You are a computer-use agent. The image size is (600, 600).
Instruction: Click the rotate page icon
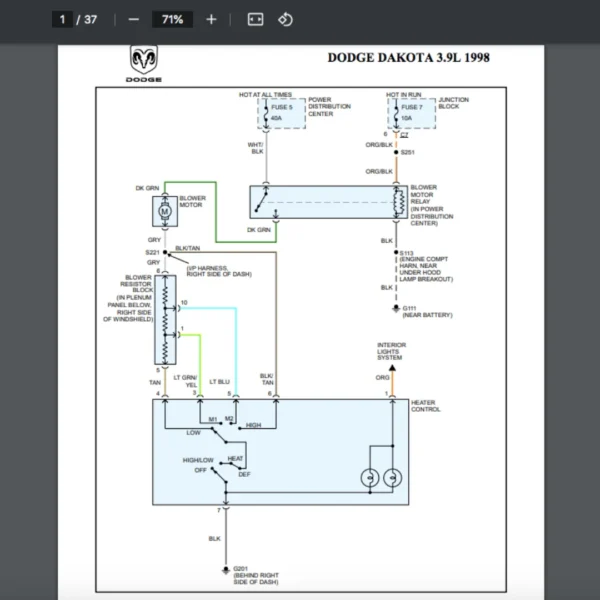point(285,20)
